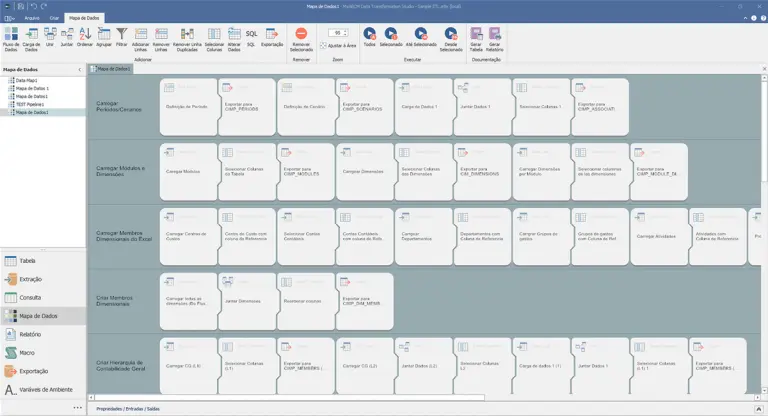
Task: Click the Agrupar ribbon icon
Action: (103, 38)
